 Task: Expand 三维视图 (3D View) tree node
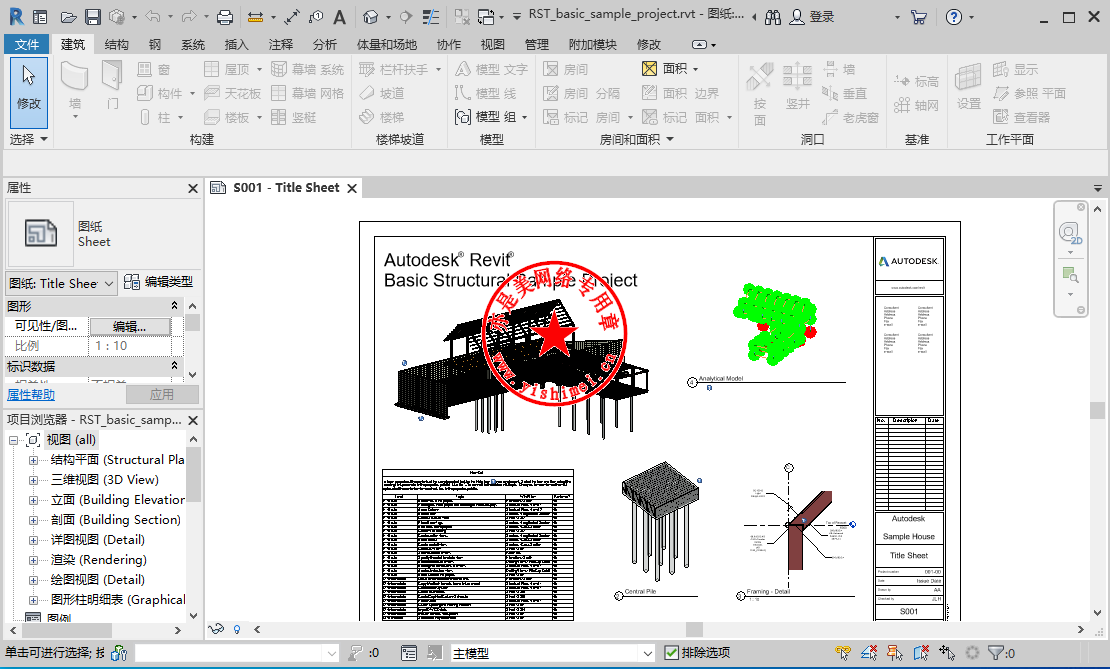33,480
